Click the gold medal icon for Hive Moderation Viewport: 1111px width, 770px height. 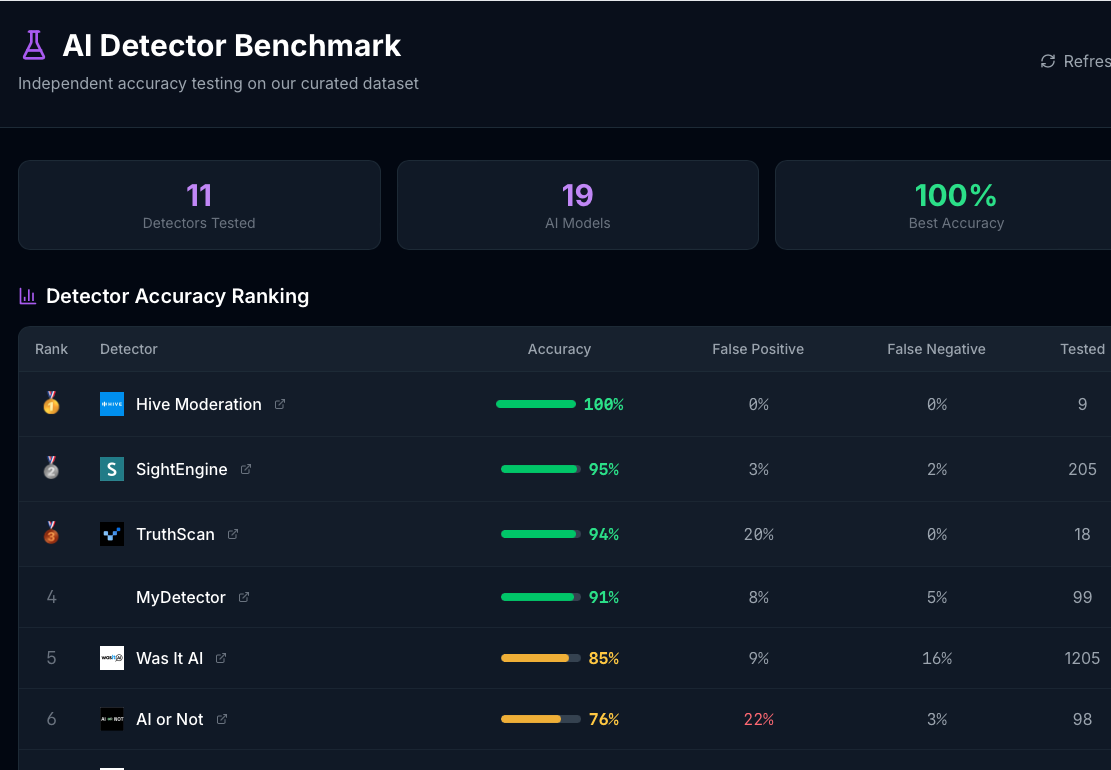click(51, 404)
